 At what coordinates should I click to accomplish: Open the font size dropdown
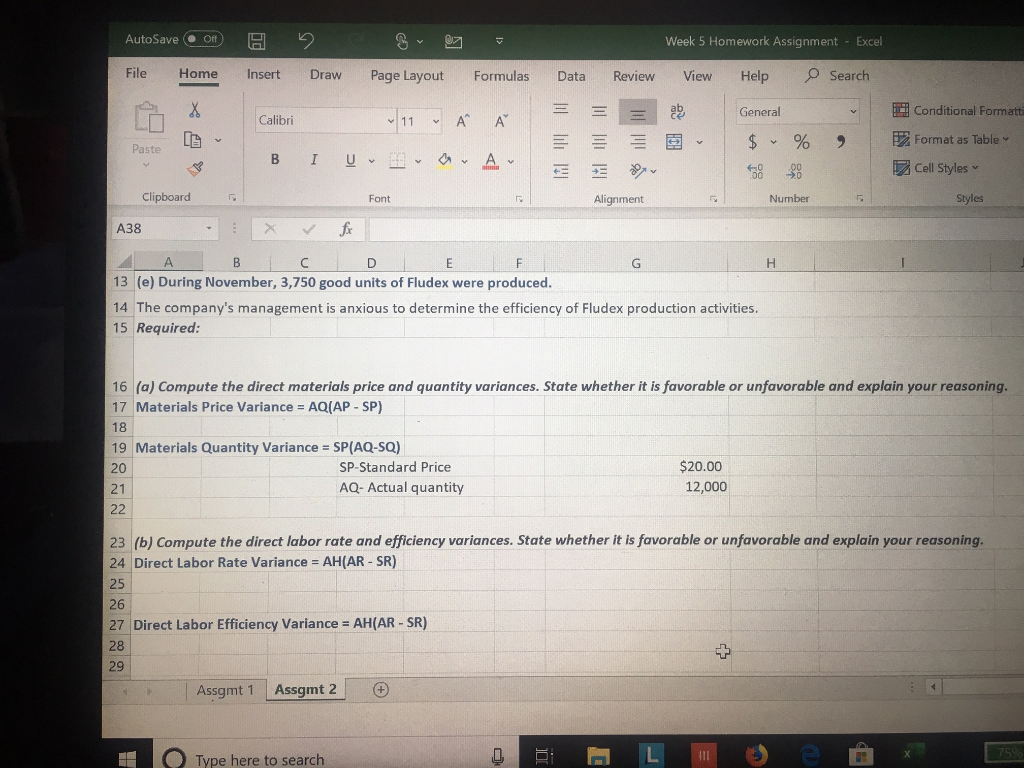tap(437, 120)
